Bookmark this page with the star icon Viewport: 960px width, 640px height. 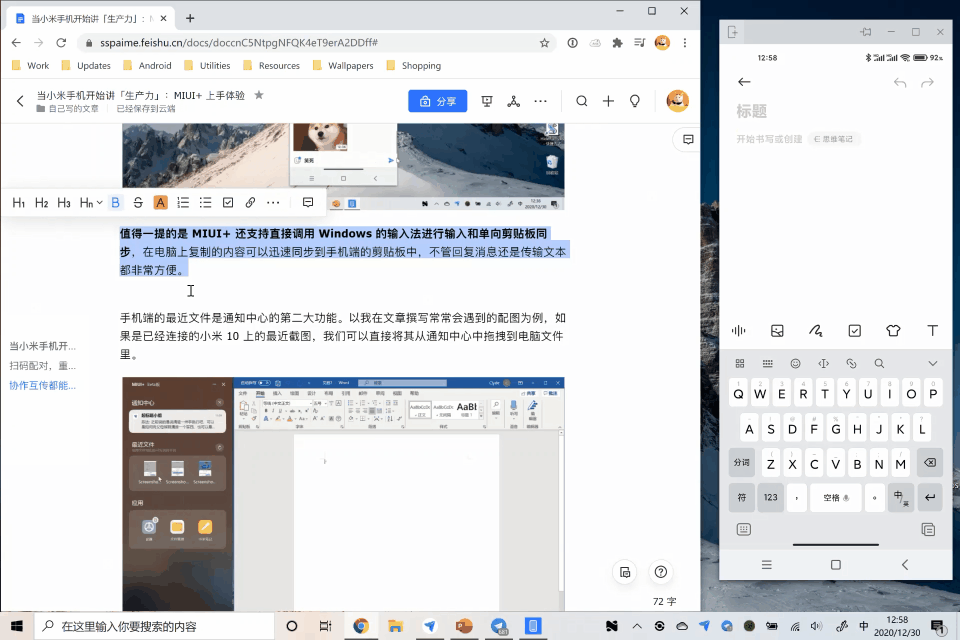click(x=544, y=43)
